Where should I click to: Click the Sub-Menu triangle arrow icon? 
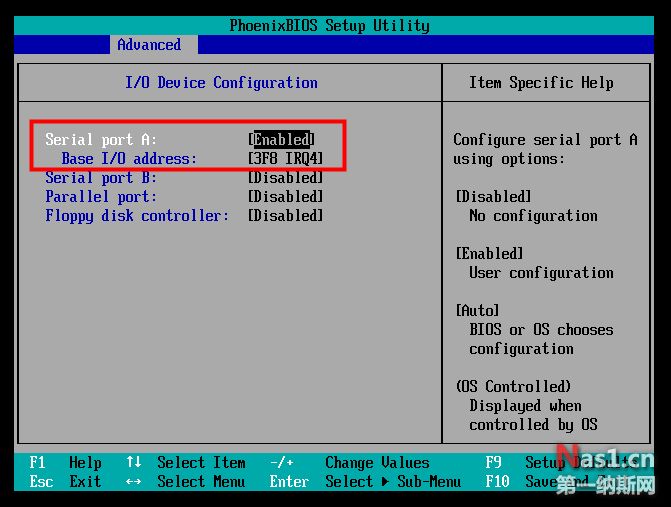click(x=385, y=482)
